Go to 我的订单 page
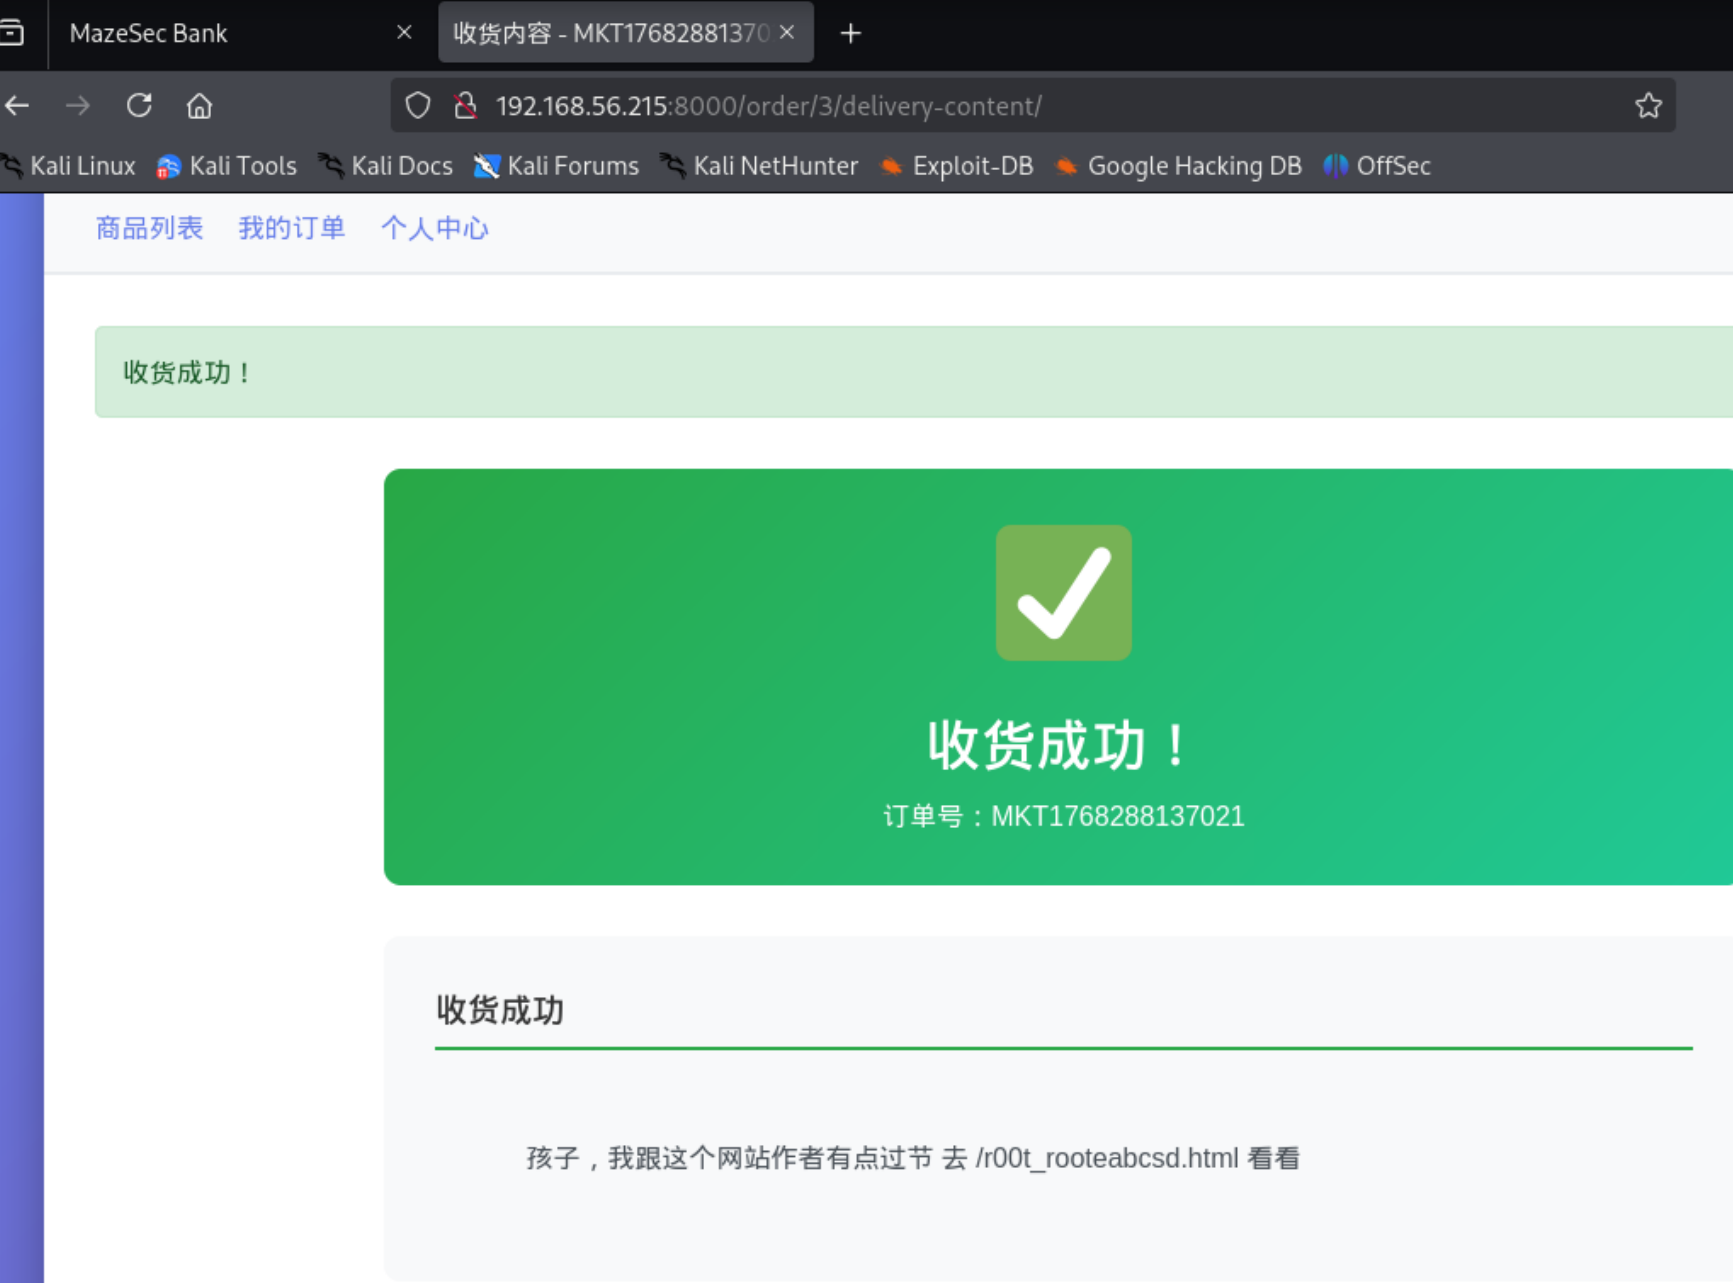The height and width of the screenshot is (1283, 1733). pos(291,229)
